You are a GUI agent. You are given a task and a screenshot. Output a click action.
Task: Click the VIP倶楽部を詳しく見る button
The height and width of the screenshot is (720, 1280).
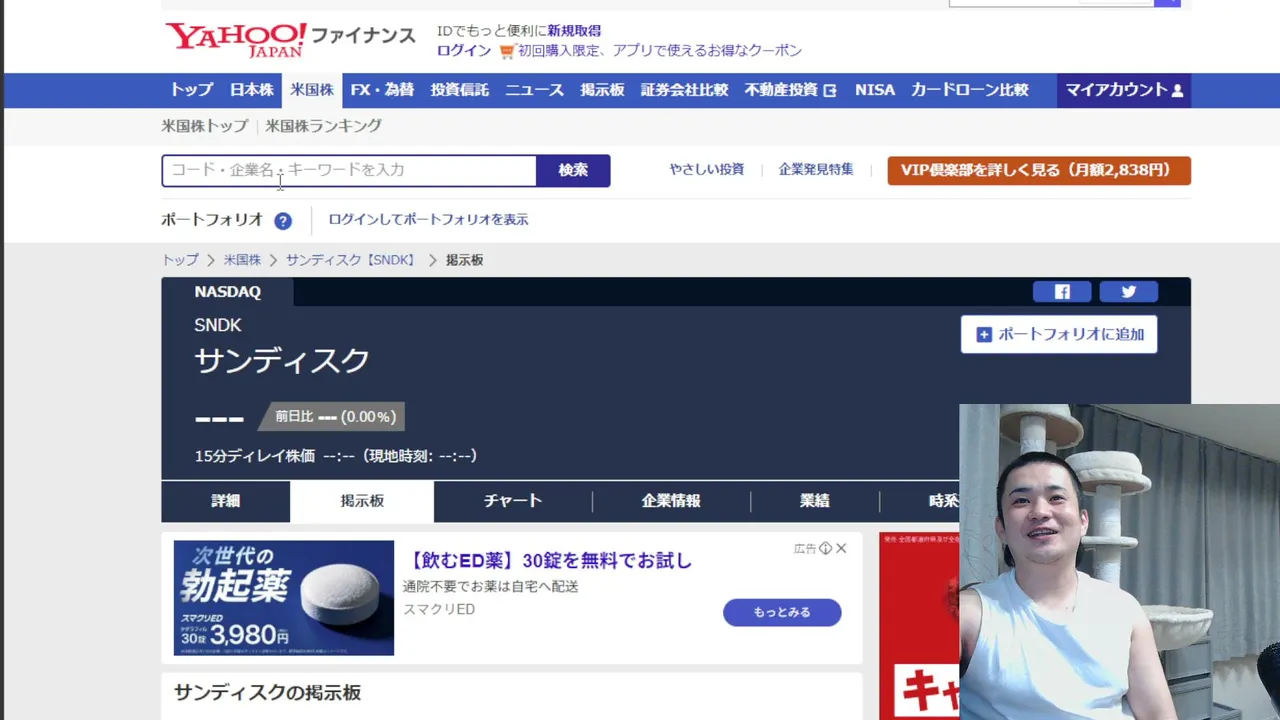click(x=1039, y=170)
